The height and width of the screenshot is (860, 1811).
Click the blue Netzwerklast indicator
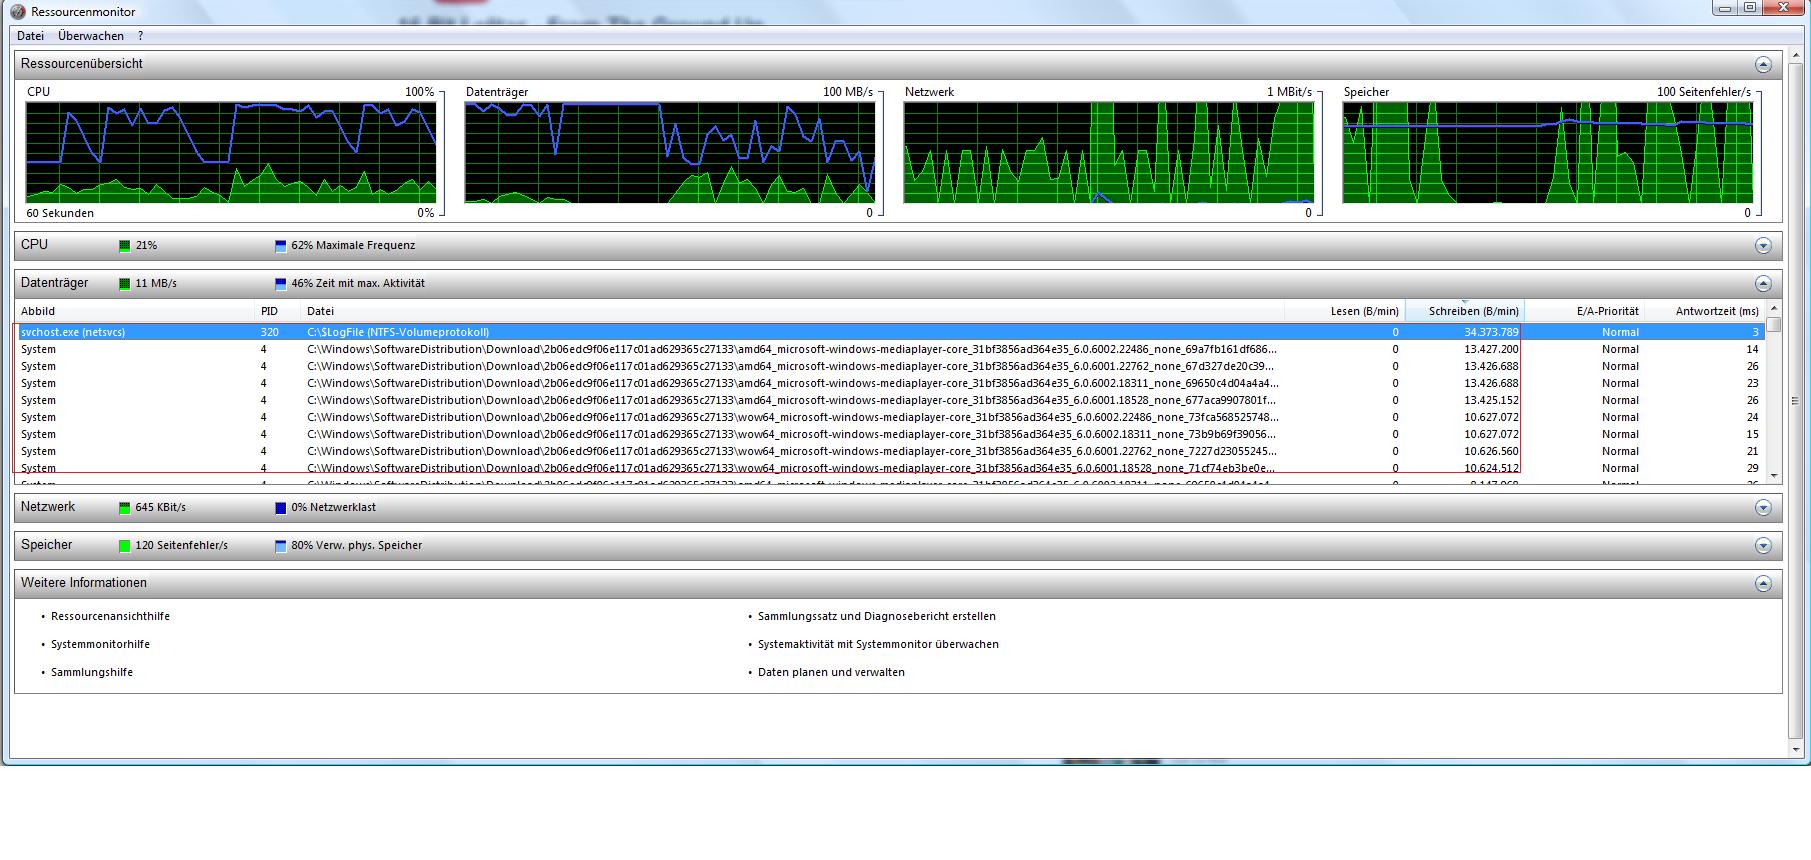281,508
